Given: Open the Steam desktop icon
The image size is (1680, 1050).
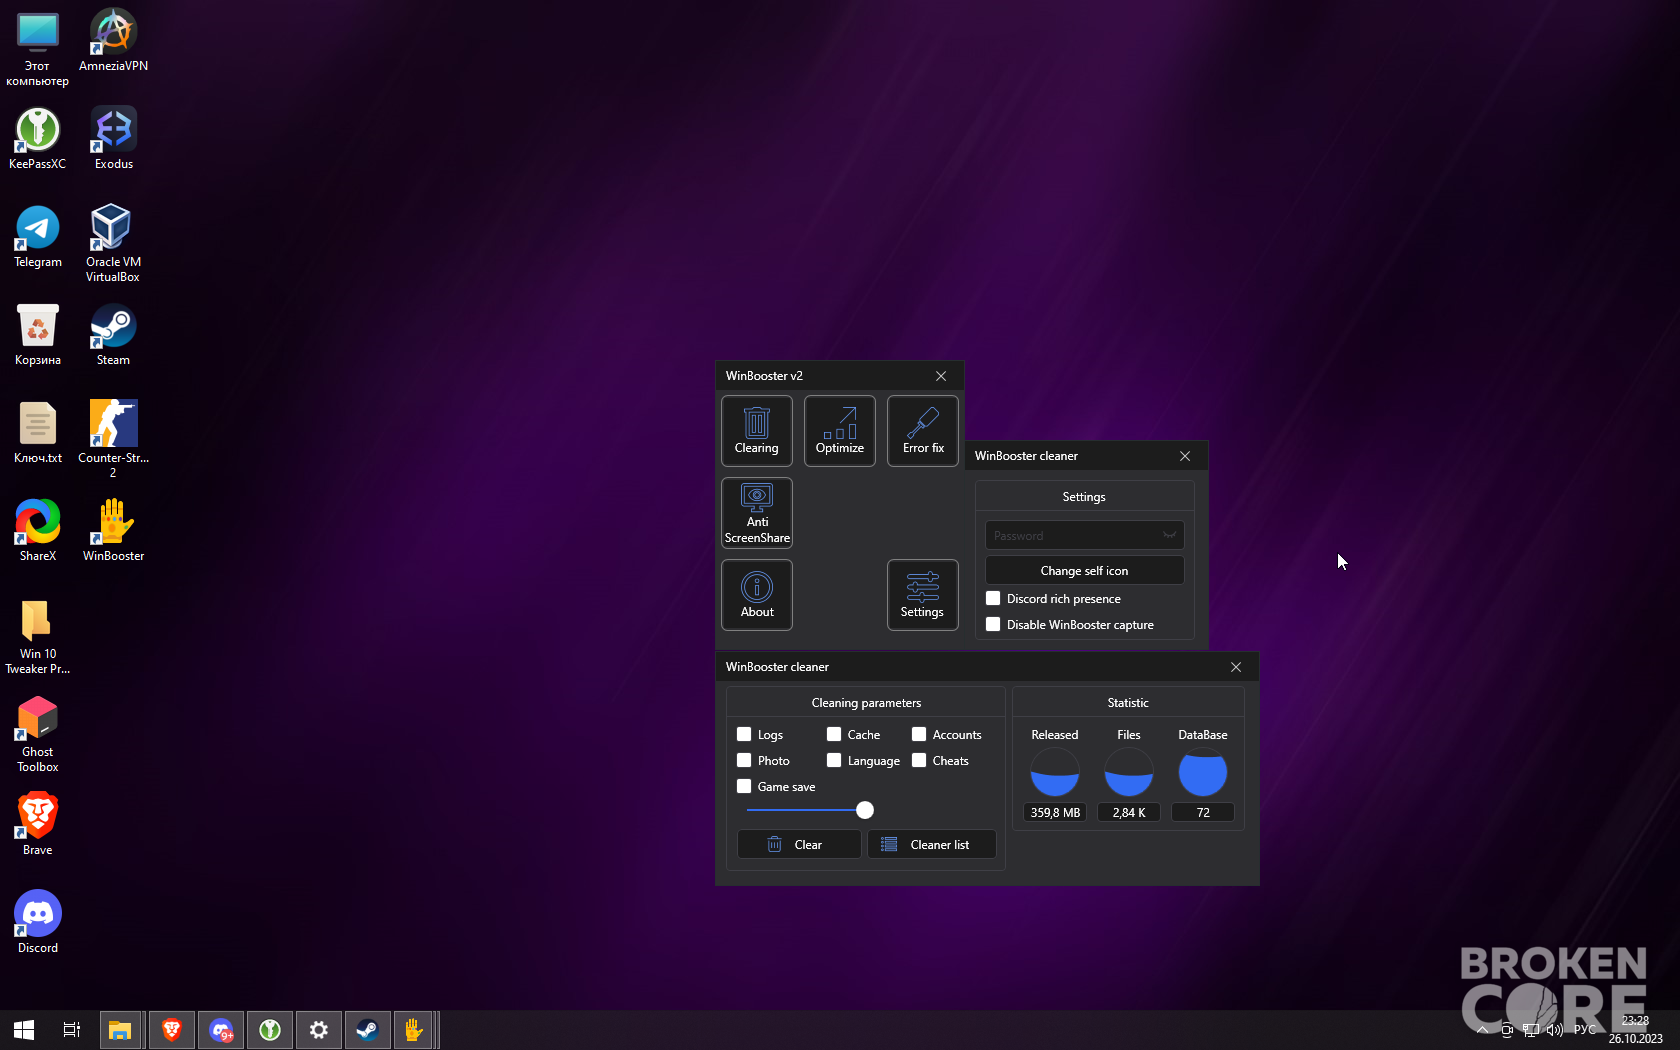Looking at the screenshot, I should pos(113,334).
